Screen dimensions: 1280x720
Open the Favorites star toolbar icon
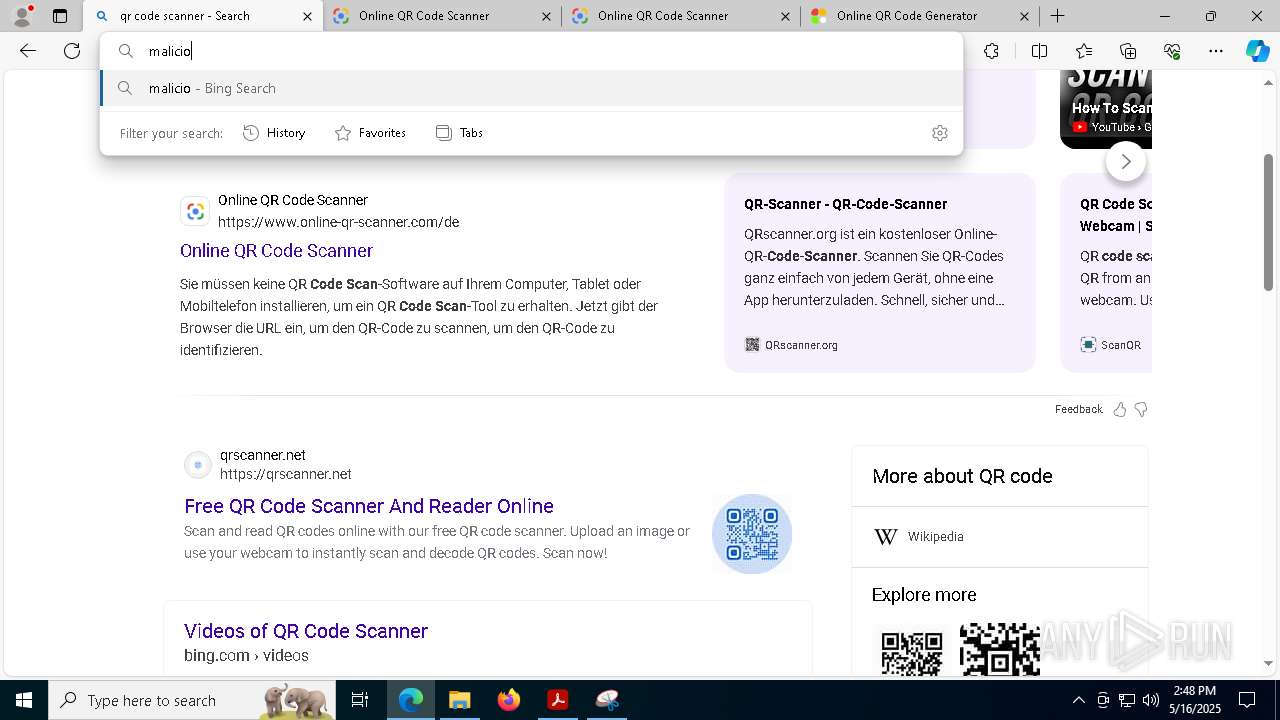click(x=1084, y=51)
